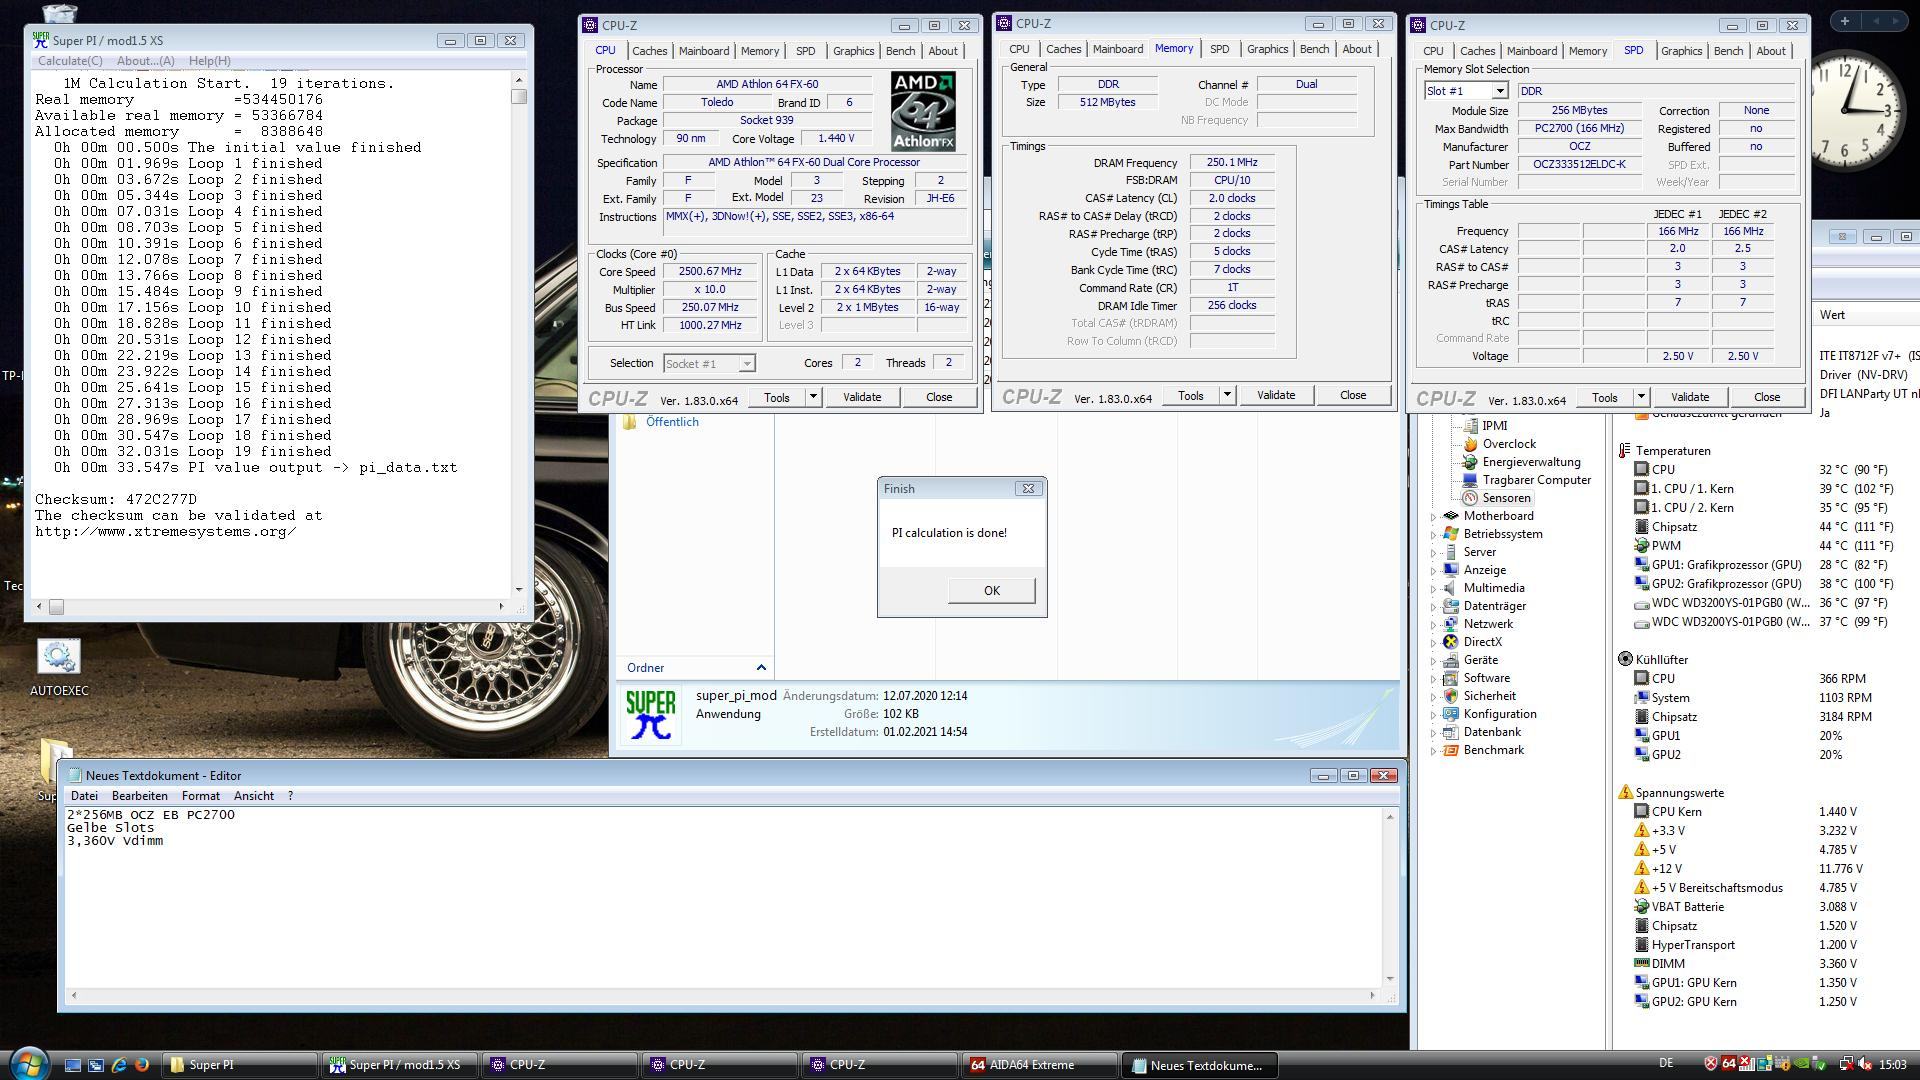Click Validate in CPU-Z CPU window
The image size is (1920, 1080).
click(862, 397)
